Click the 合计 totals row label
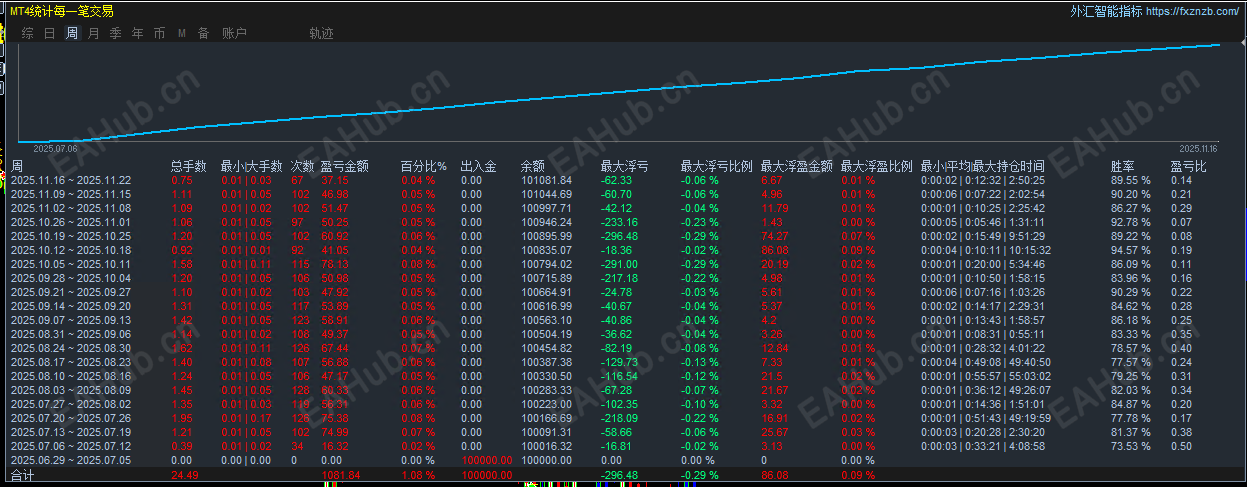This screenshot has height=487, width=1247. pos(22,475)
